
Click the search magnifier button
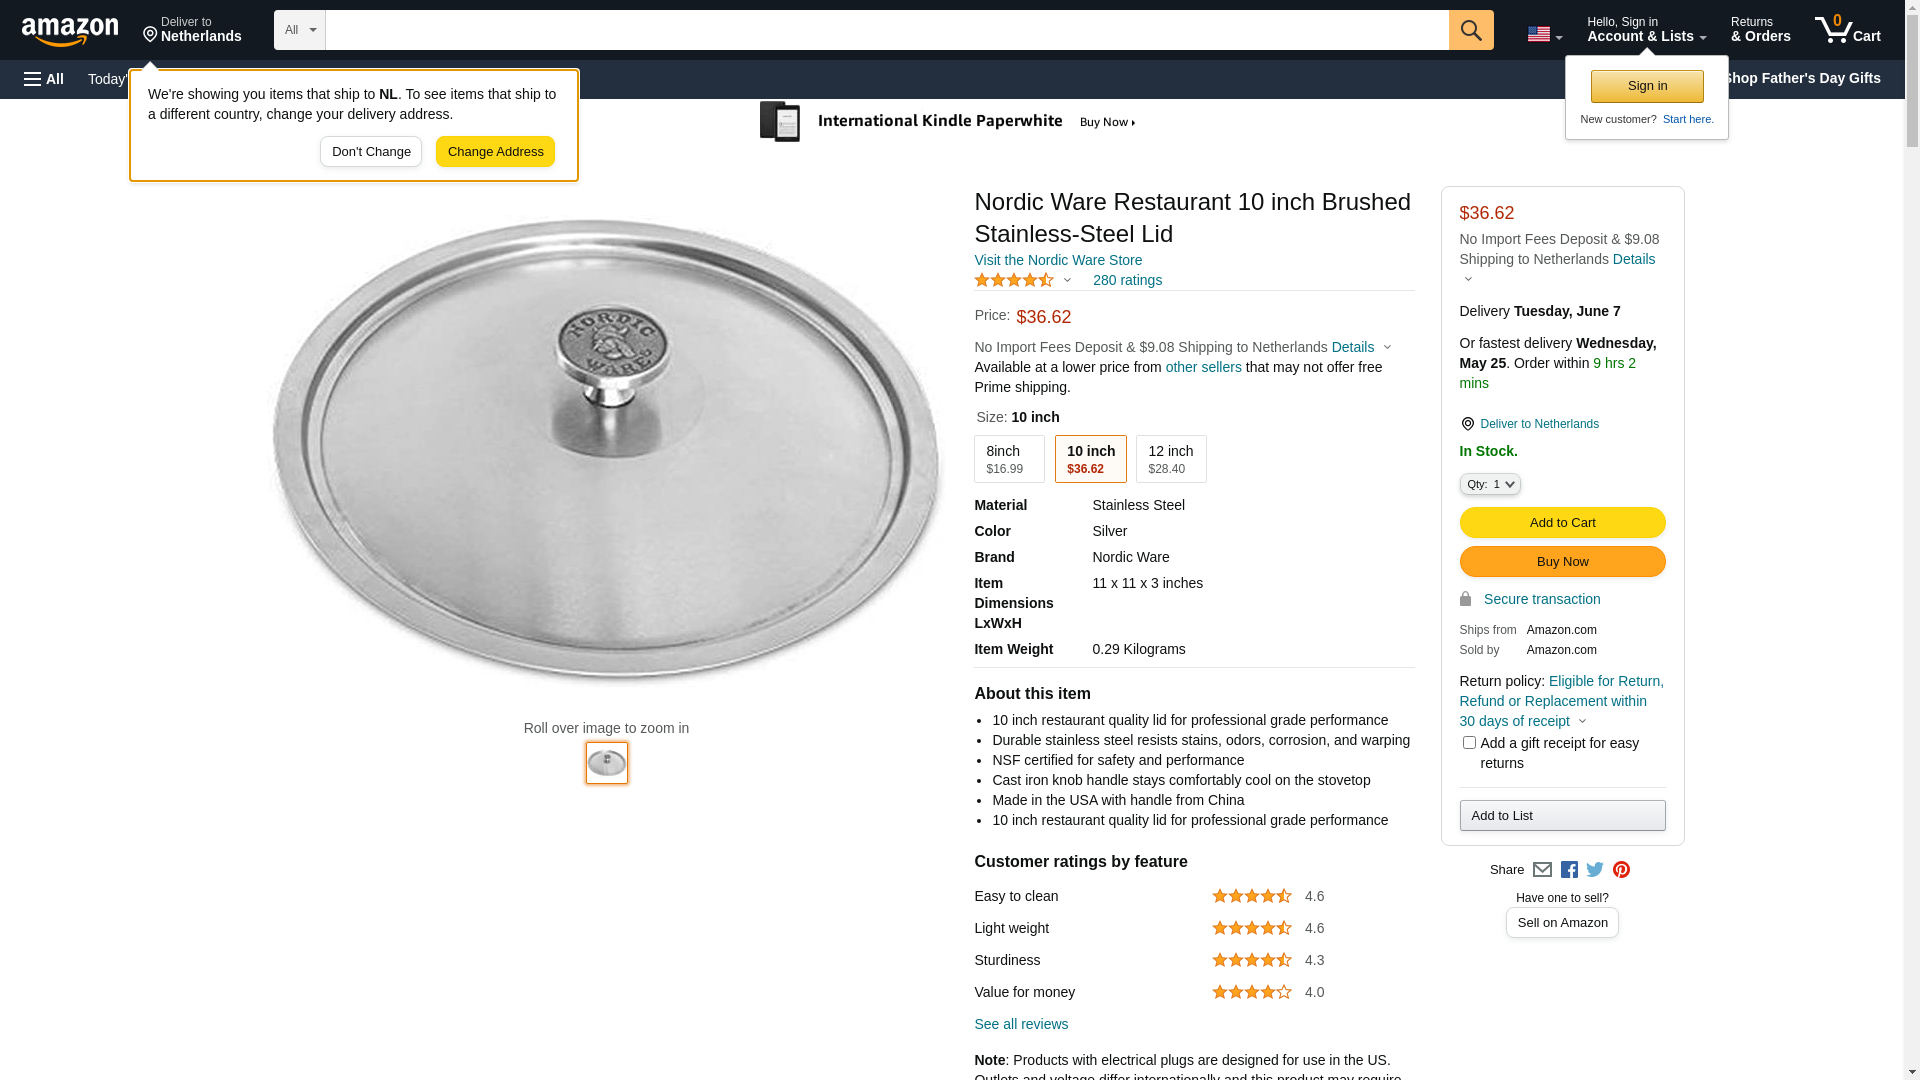click(1470, 30)
